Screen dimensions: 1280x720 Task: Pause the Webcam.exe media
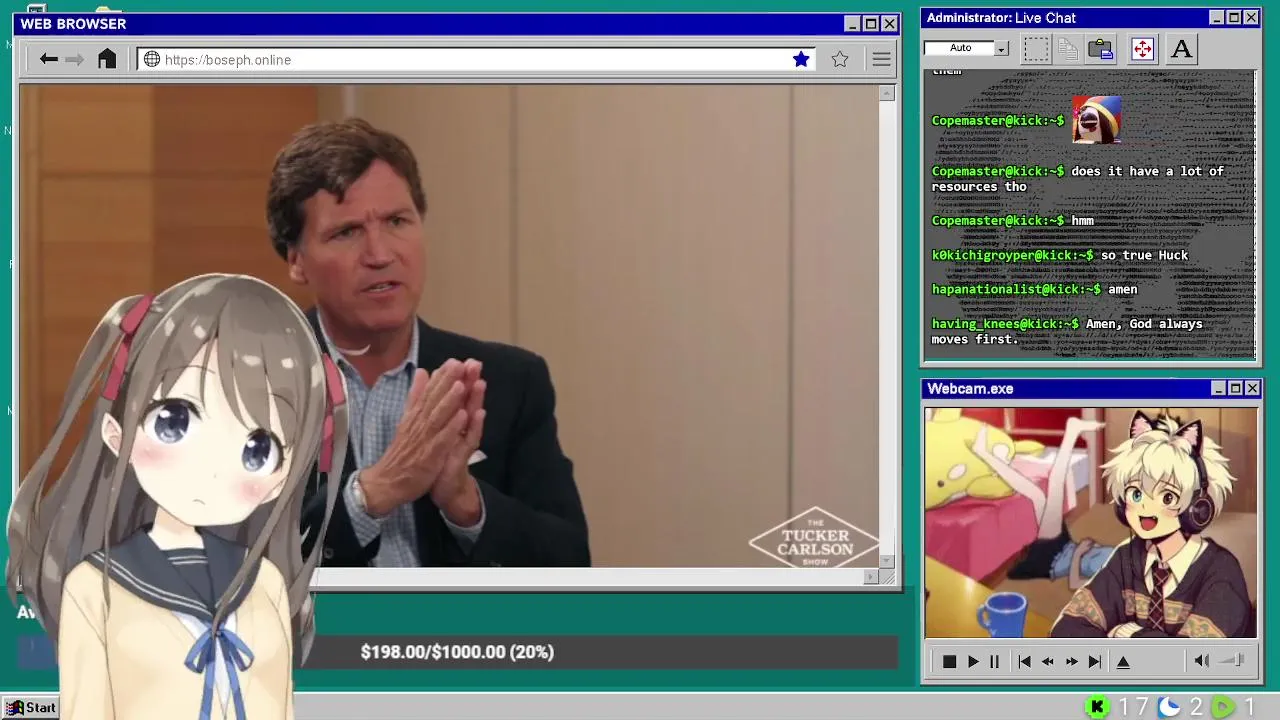(x=995, y=662)
